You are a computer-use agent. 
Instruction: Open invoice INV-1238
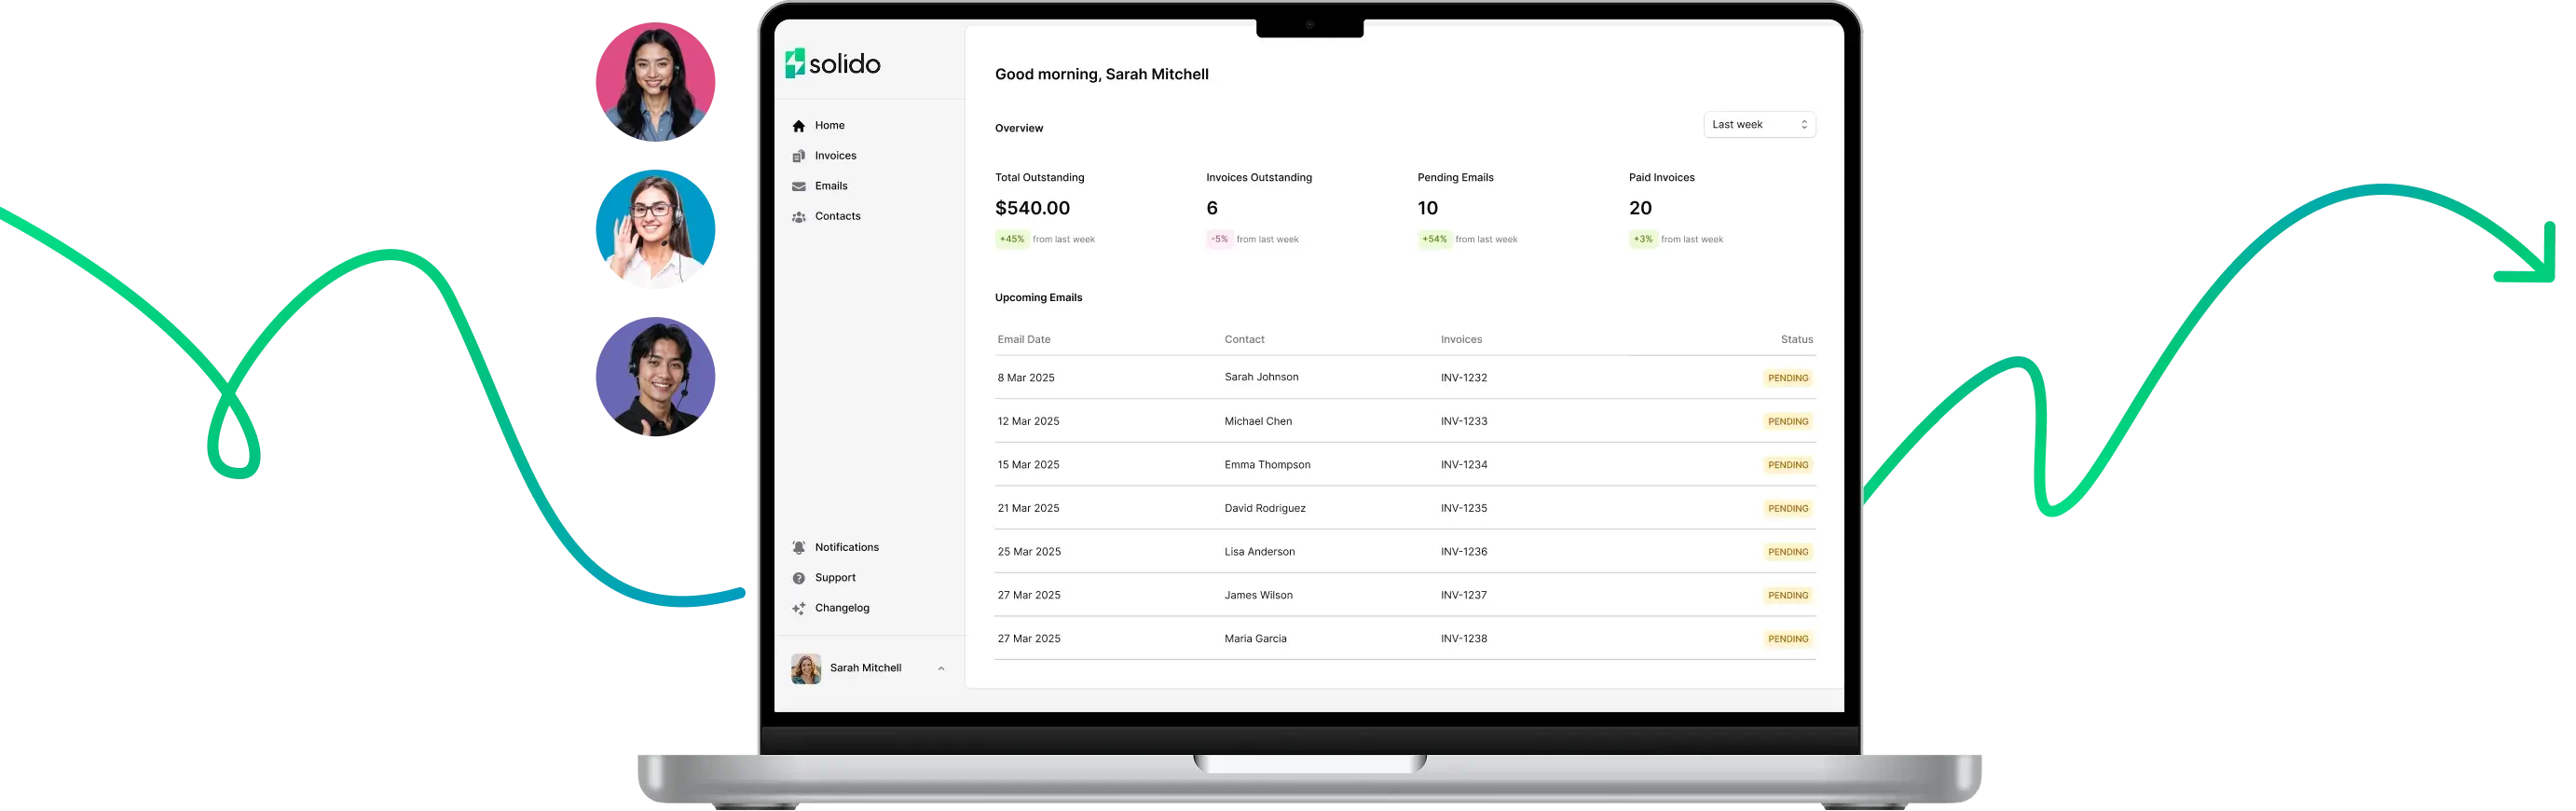pos(1463,639)
